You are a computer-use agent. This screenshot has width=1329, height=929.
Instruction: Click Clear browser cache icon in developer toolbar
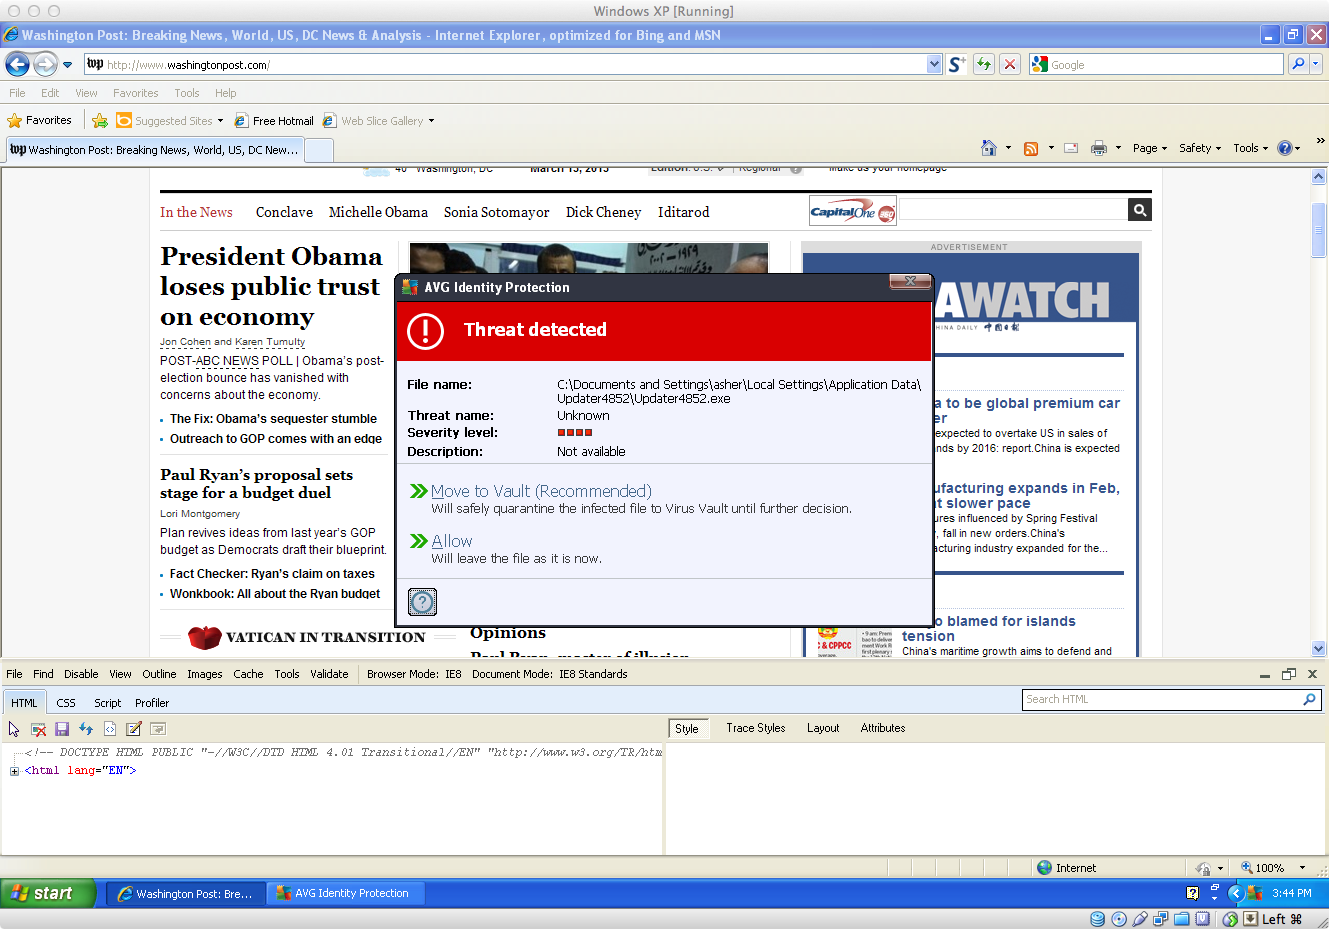[38, 729]
